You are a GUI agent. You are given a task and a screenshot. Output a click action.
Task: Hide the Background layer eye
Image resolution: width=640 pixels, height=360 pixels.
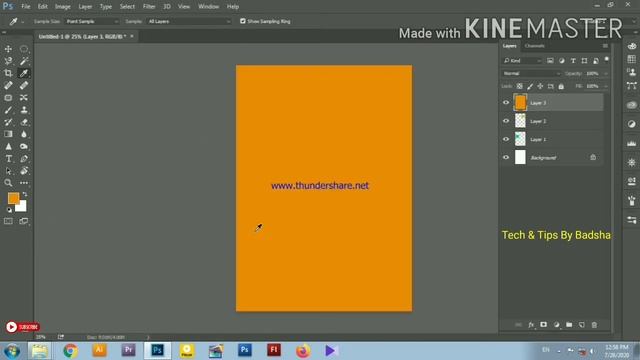tap(506, 158)
